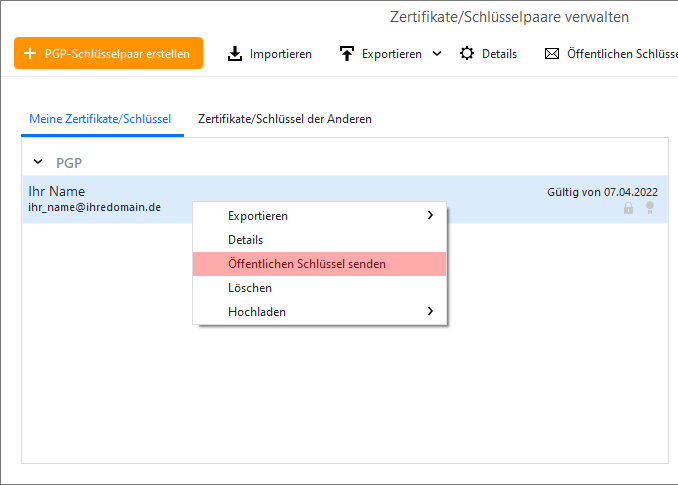Click the Details toolbar label
The width and height of the screenshot is (678, 485).
pyautogui.click(x=499, y=54)
